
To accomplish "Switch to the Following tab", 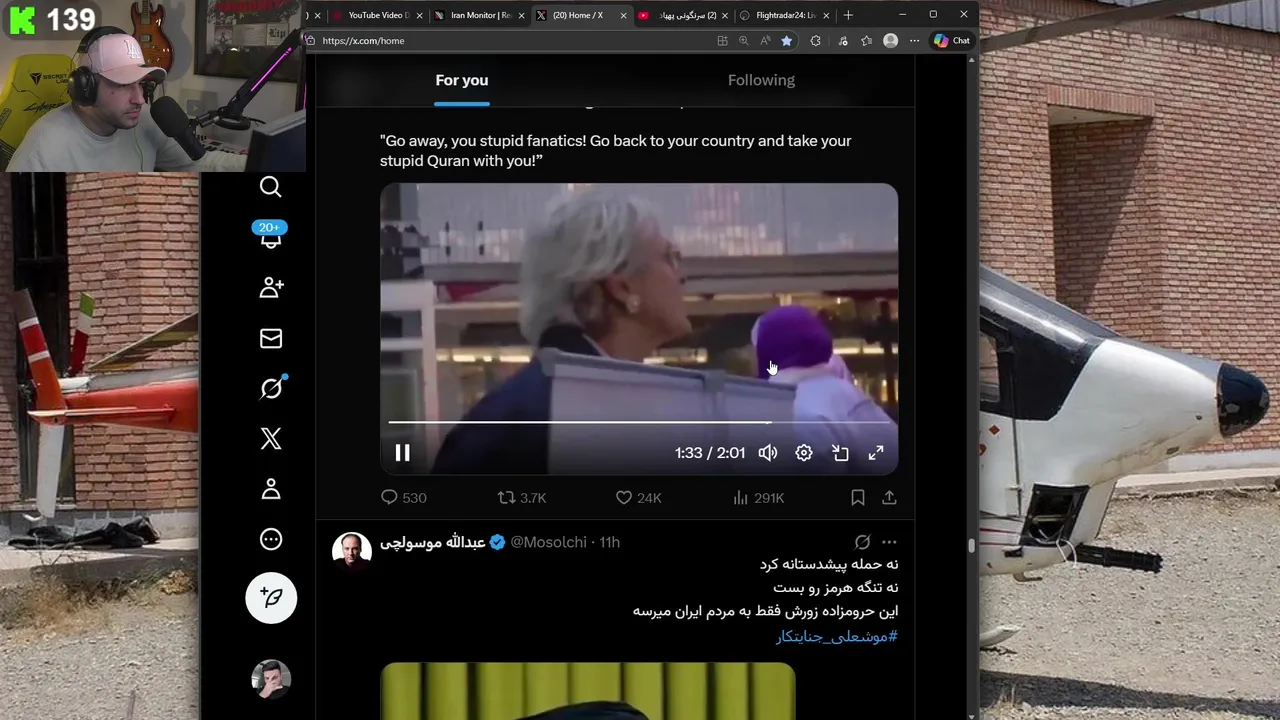I will [x=761, y=80].
